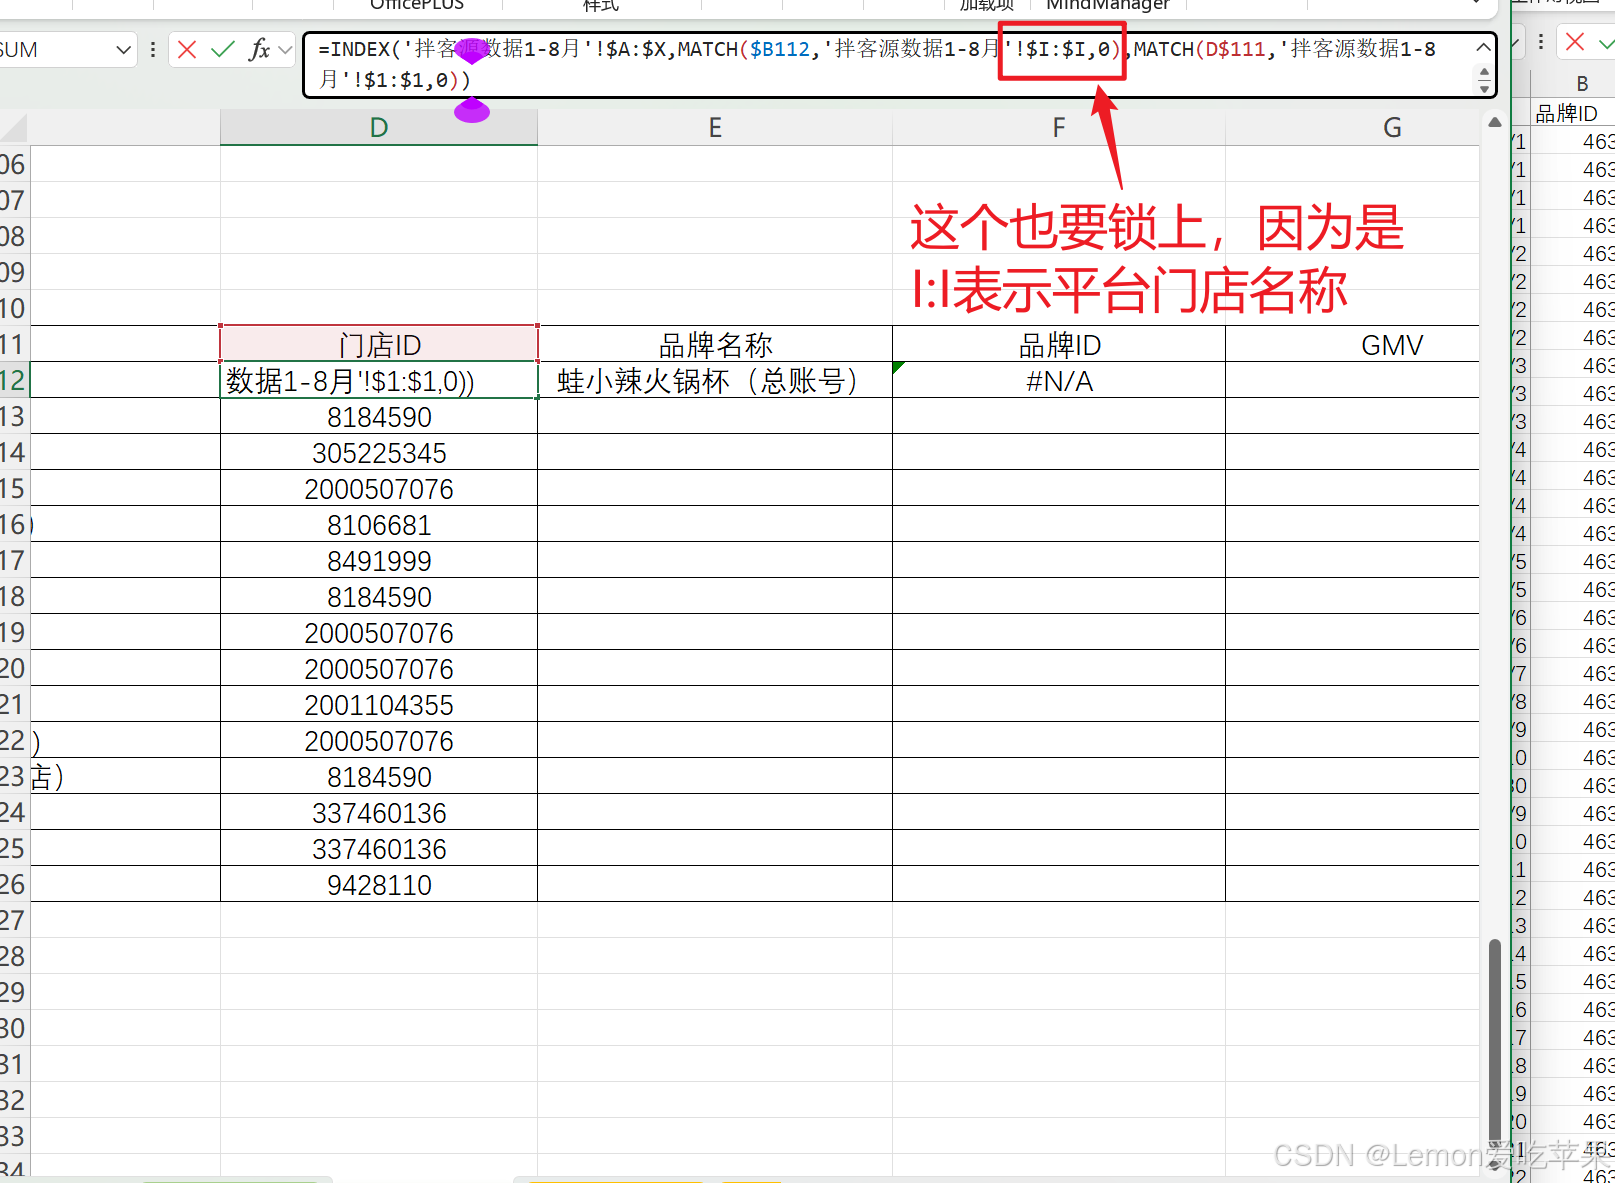The image size is (1615, 1183).
Task: Select column E header
Action: pos(715,127)
